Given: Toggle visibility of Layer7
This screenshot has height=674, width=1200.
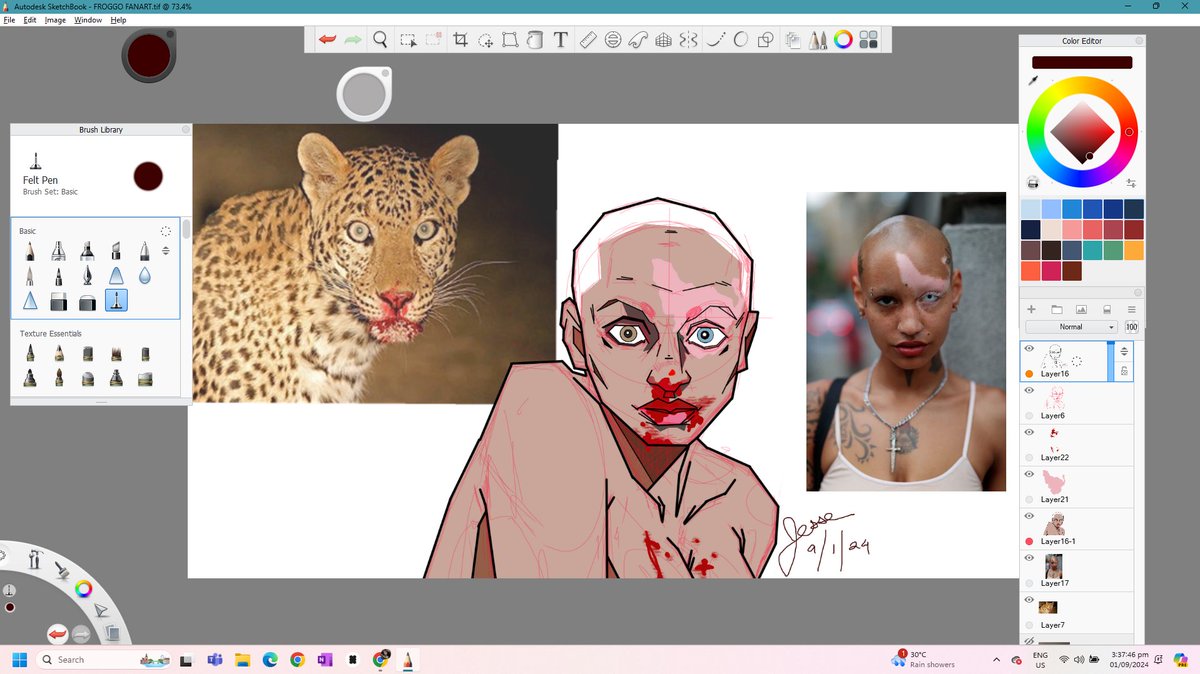Looking at the screenshot, I should (x=1029, y=601).
